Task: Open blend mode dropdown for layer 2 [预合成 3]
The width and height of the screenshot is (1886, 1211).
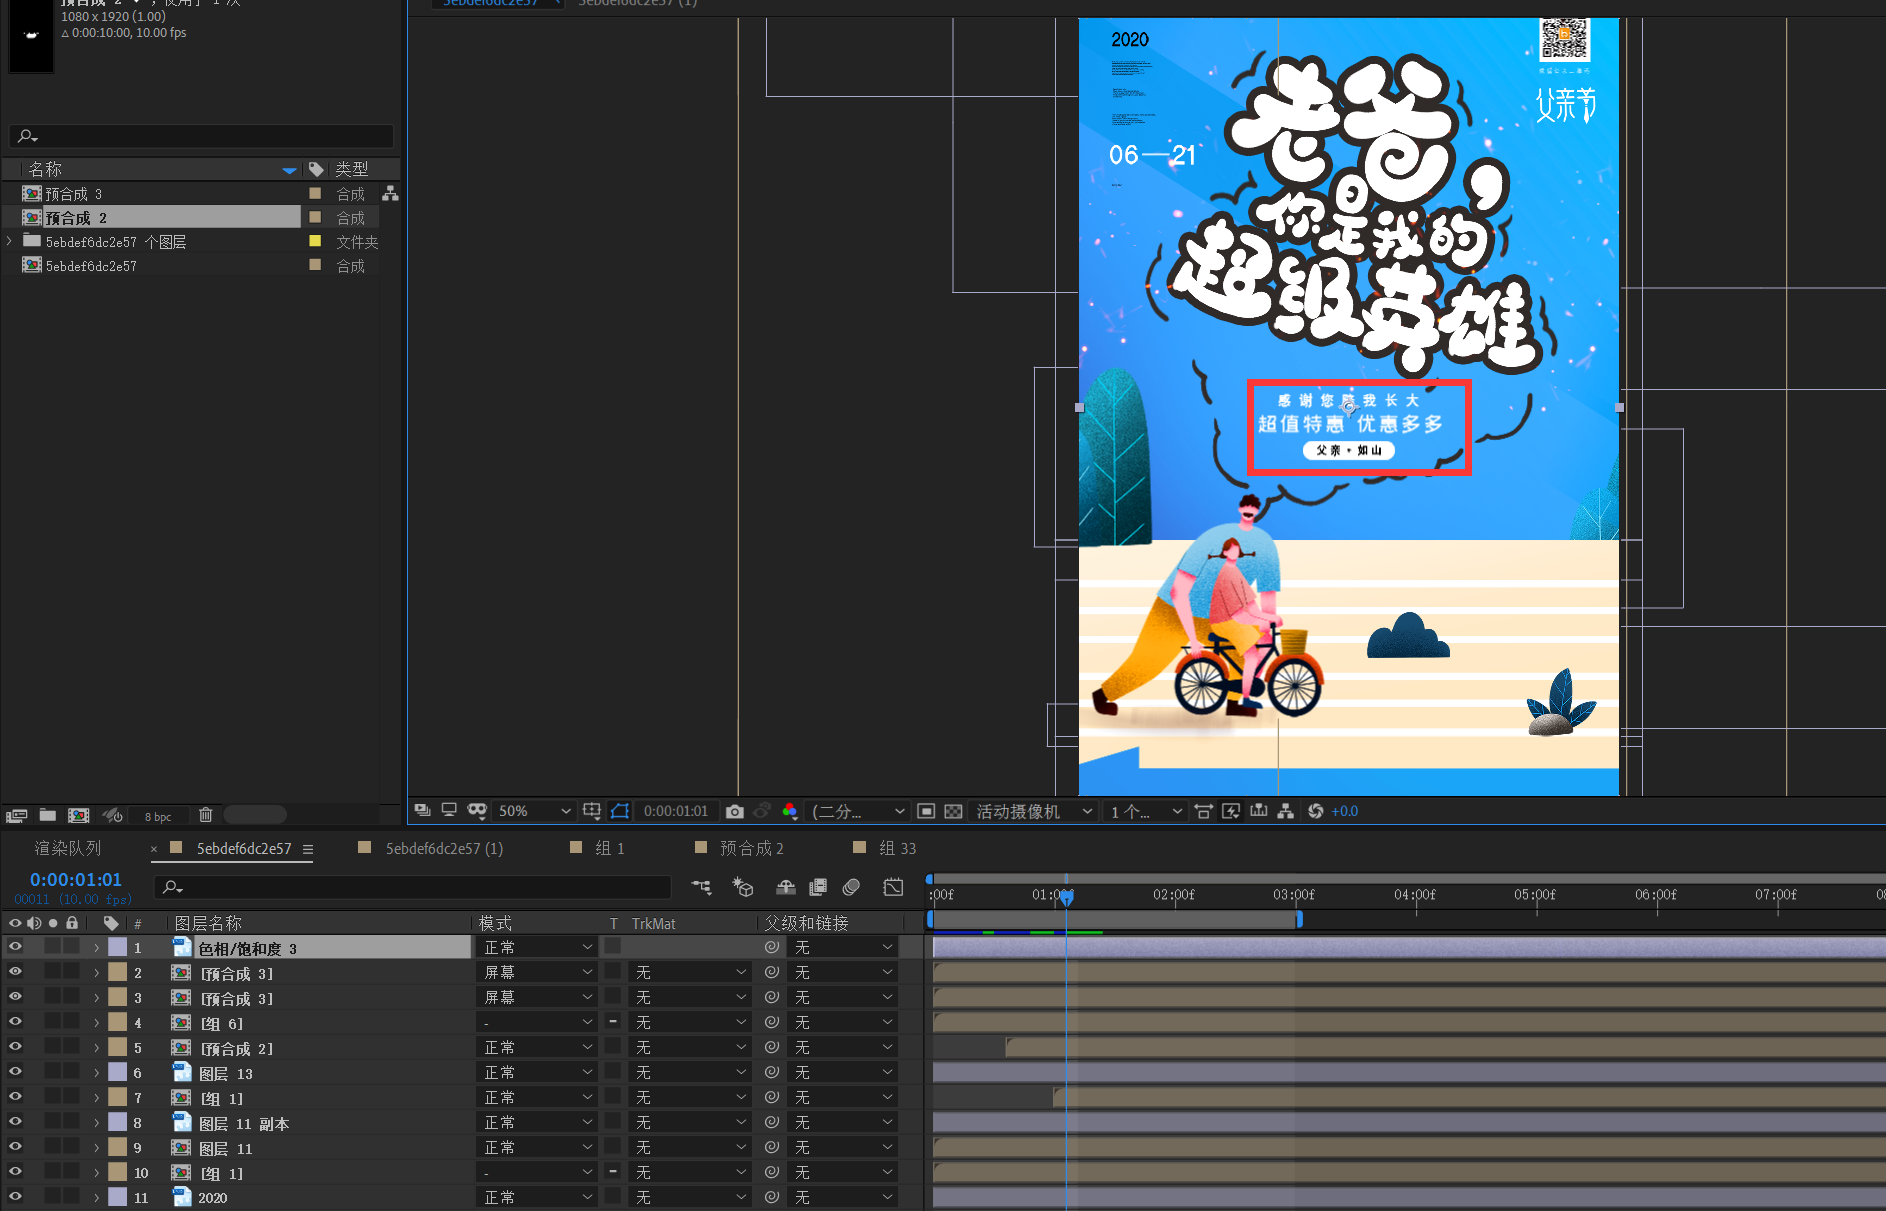Action: 538,972
